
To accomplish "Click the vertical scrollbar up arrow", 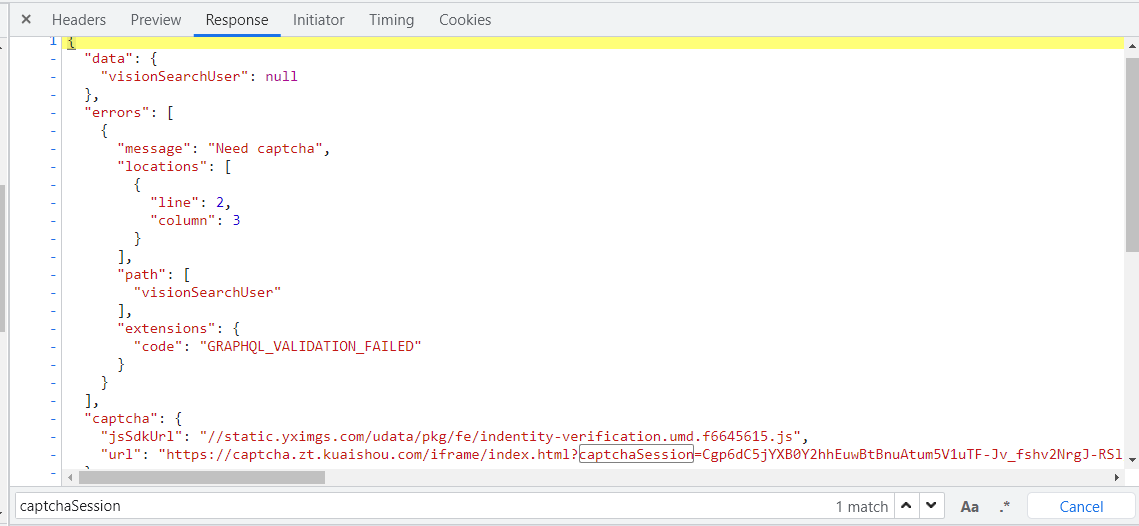I will 1132,44.
